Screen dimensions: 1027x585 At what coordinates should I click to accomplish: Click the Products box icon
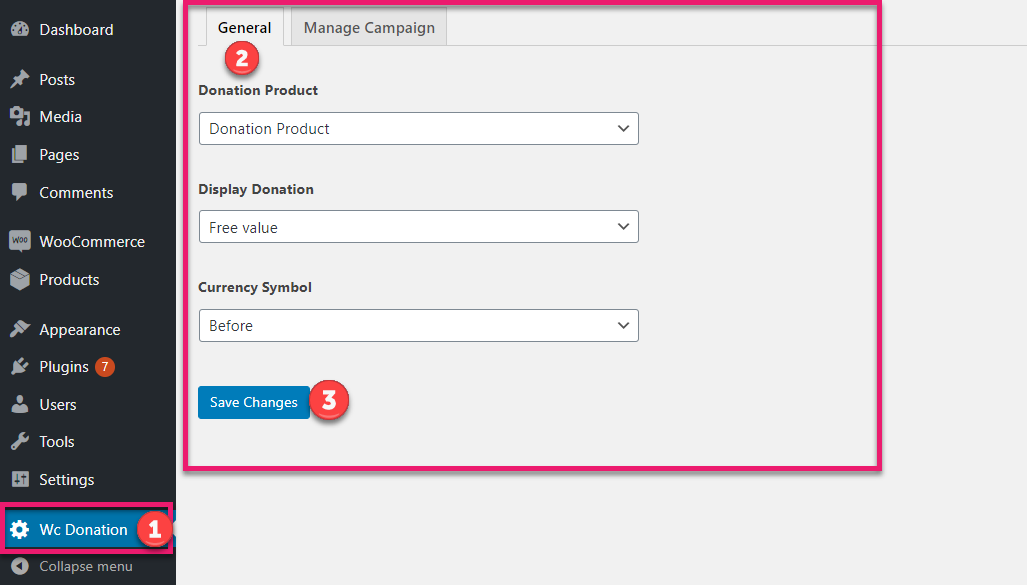click(20, 280)
